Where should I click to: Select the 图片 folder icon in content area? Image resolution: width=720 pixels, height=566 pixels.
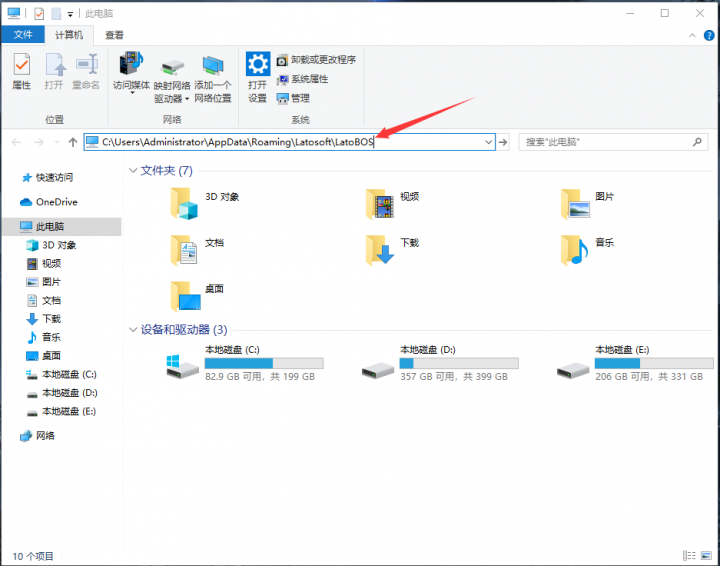(x=575, y=203)
